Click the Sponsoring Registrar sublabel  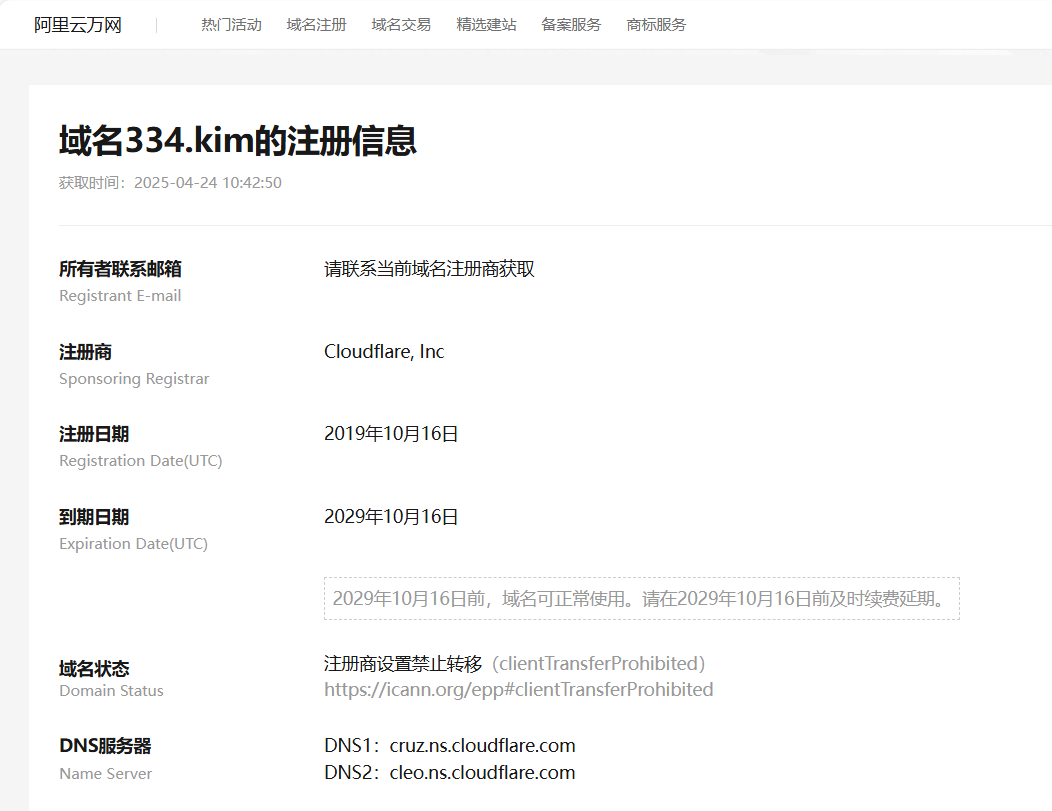tap(134, 379)
